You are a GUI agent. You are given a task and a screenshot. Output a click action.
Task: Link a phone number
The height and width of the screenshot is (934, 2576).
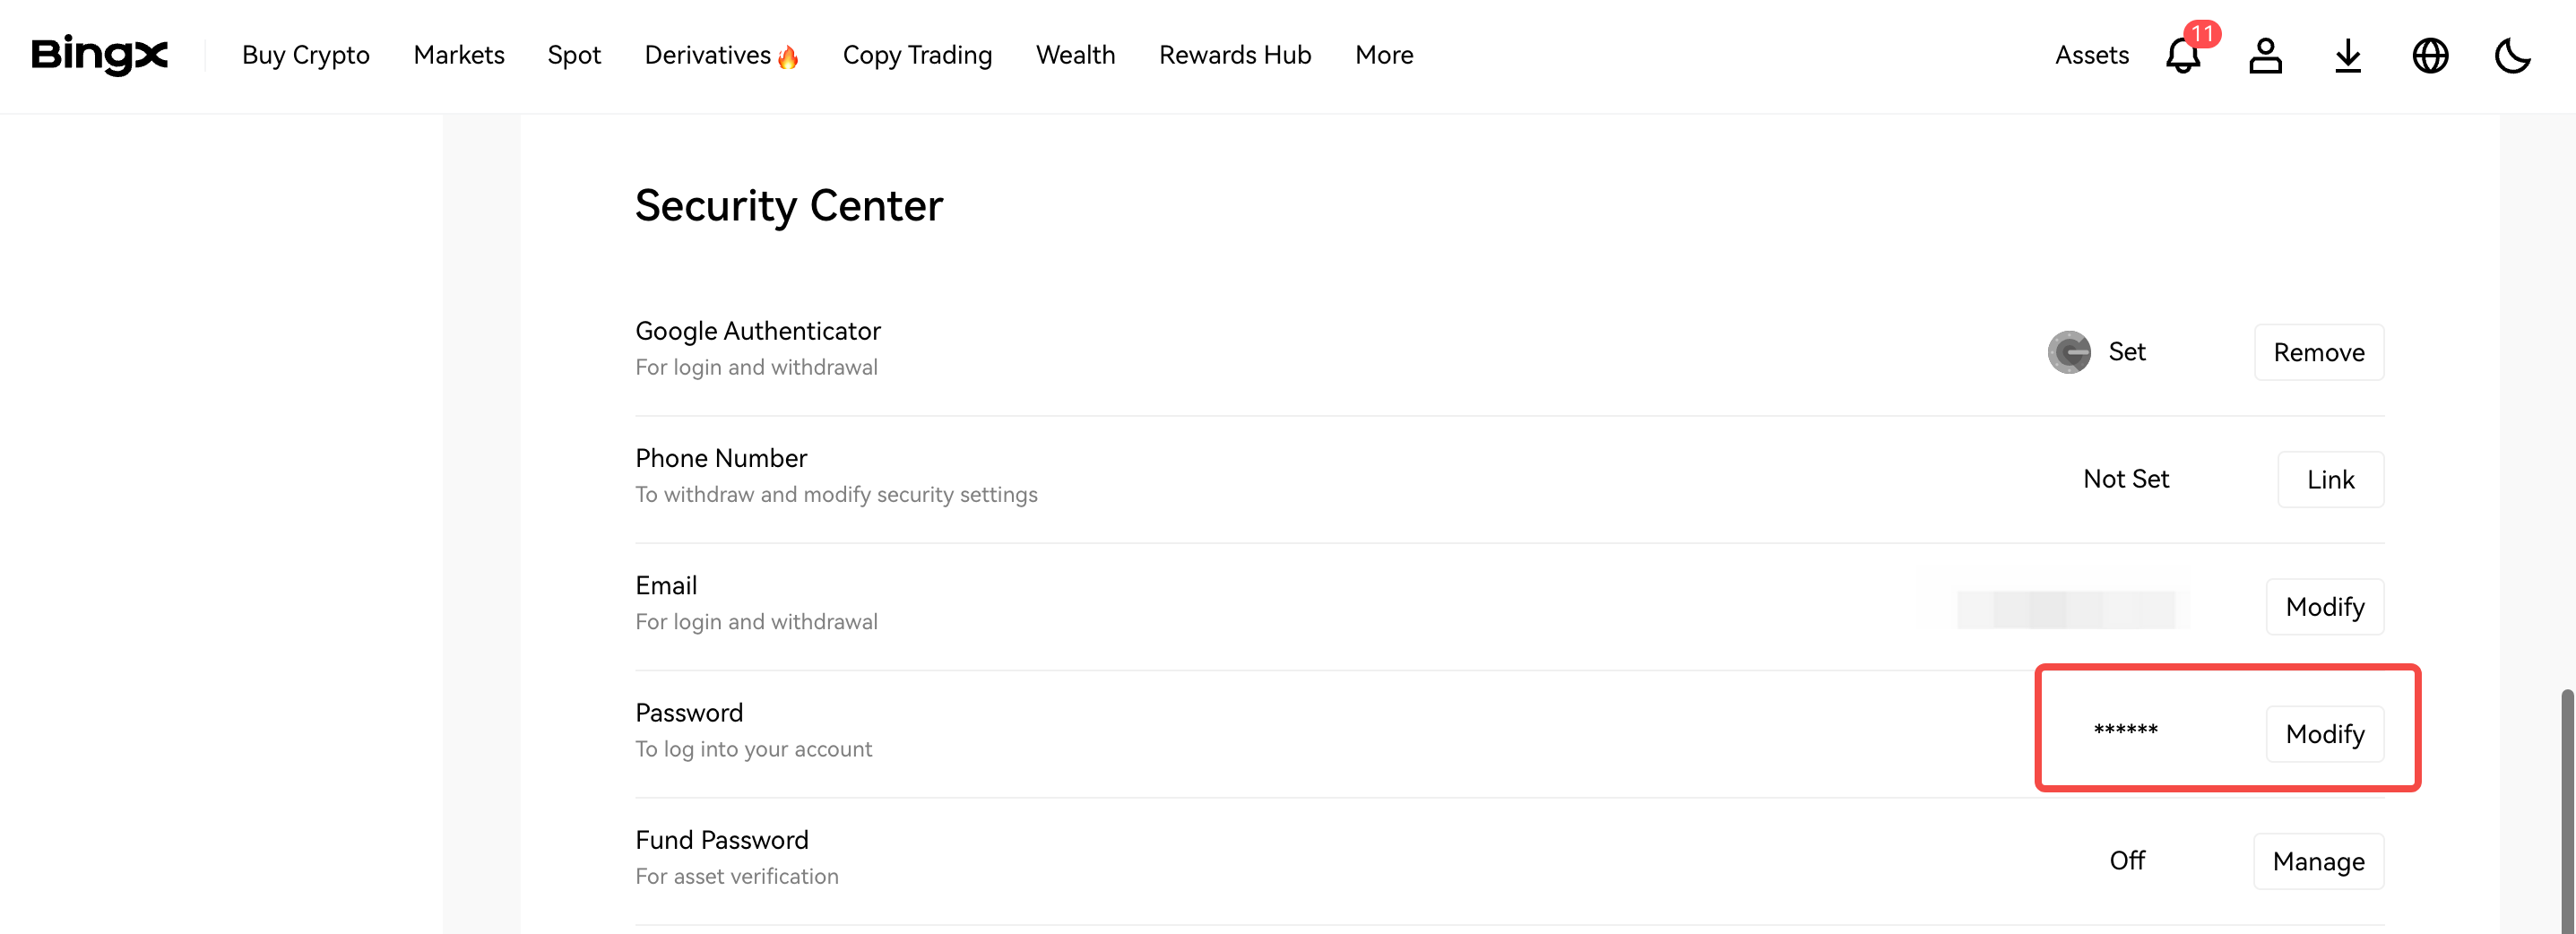[x=2330, y=479]
